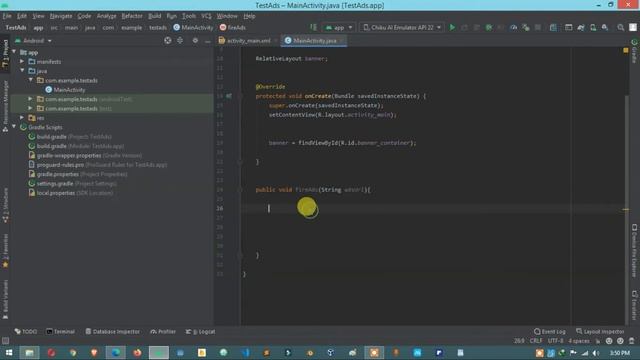640x360 pixels.
Task: Open File Explorer in taskbar
Action: point(29,353)
